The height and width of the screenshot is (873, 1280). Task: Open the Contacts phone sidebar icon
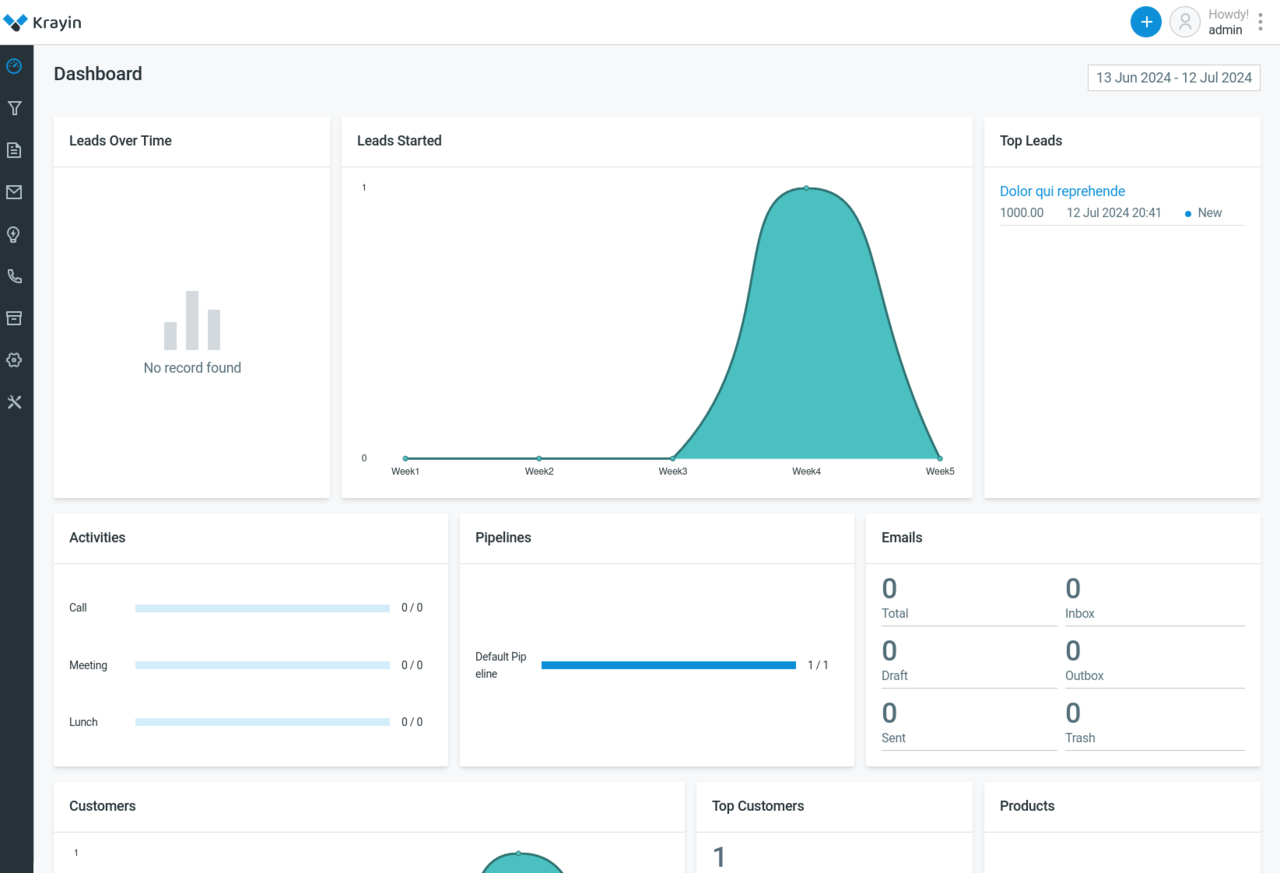tap(14, 276)
